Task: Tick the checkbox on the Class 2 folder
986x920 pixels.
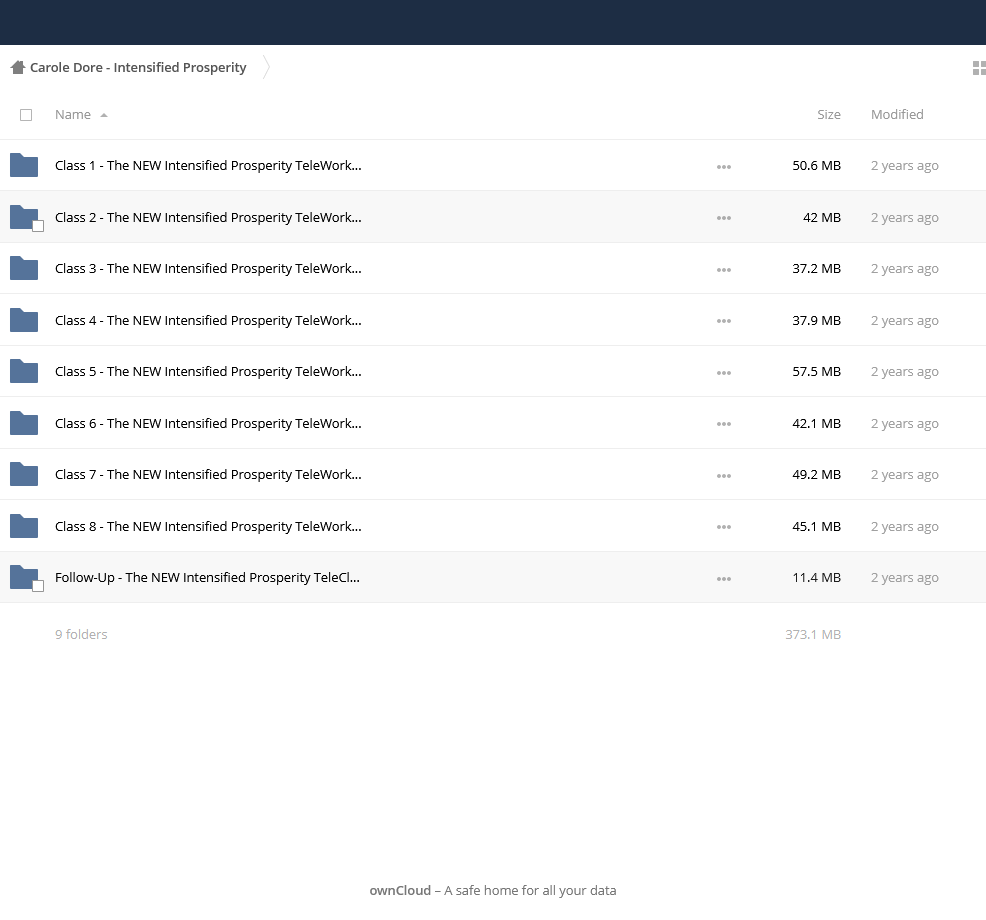Action: pos(38,226)
